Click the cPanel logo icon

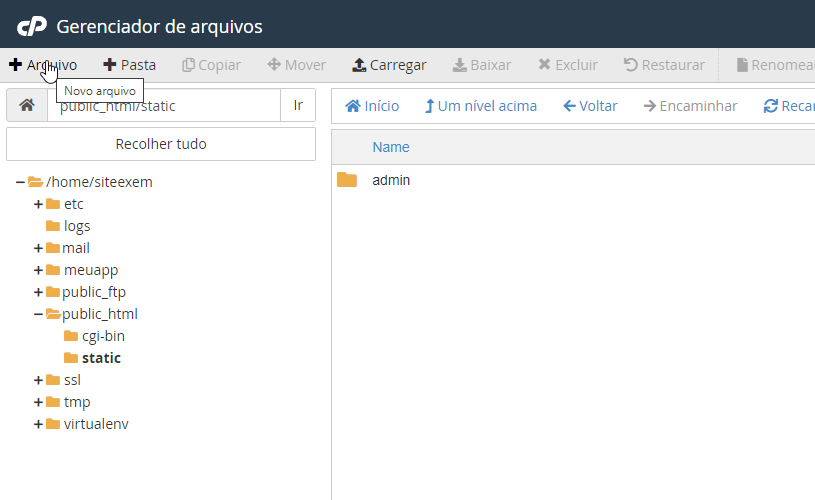(x=32, y=26)
